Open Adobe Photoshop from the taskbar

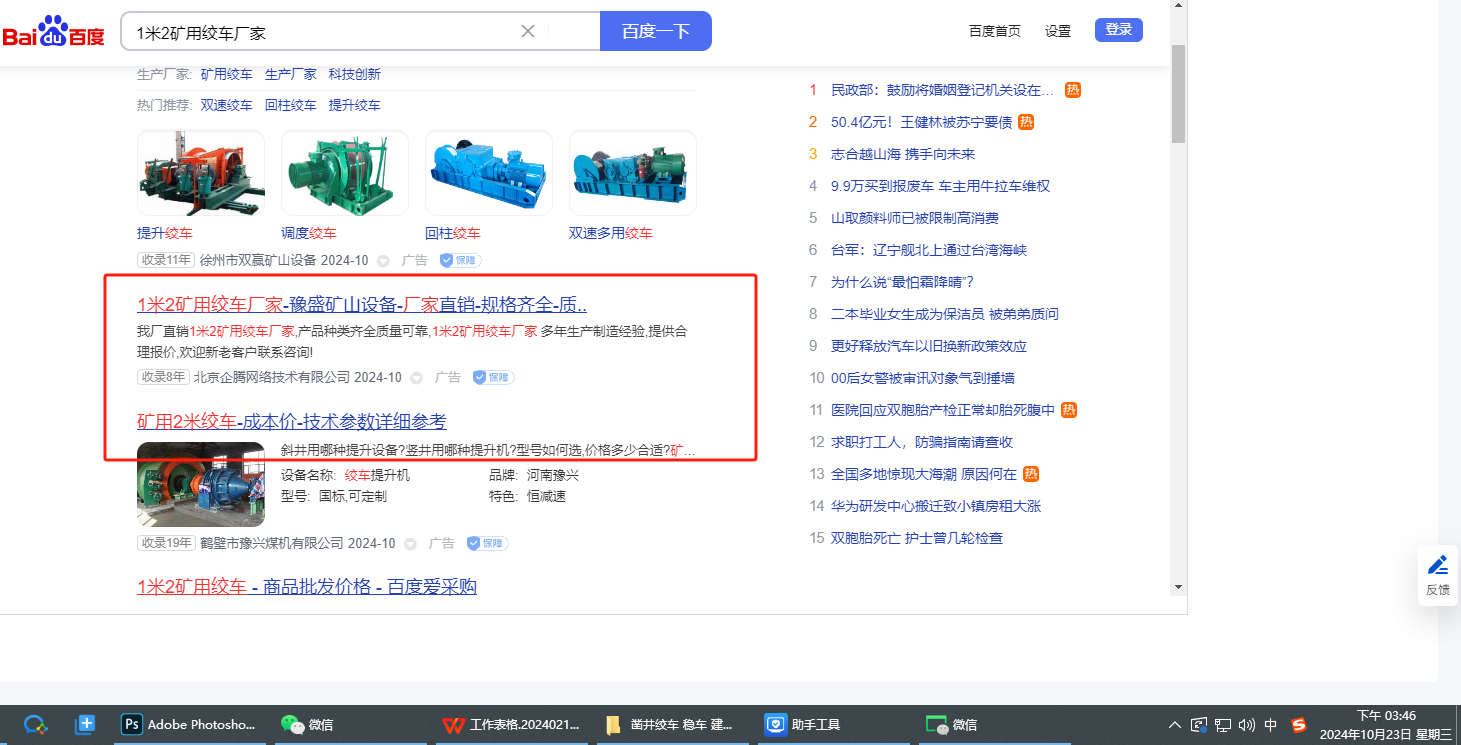(189, 724)
